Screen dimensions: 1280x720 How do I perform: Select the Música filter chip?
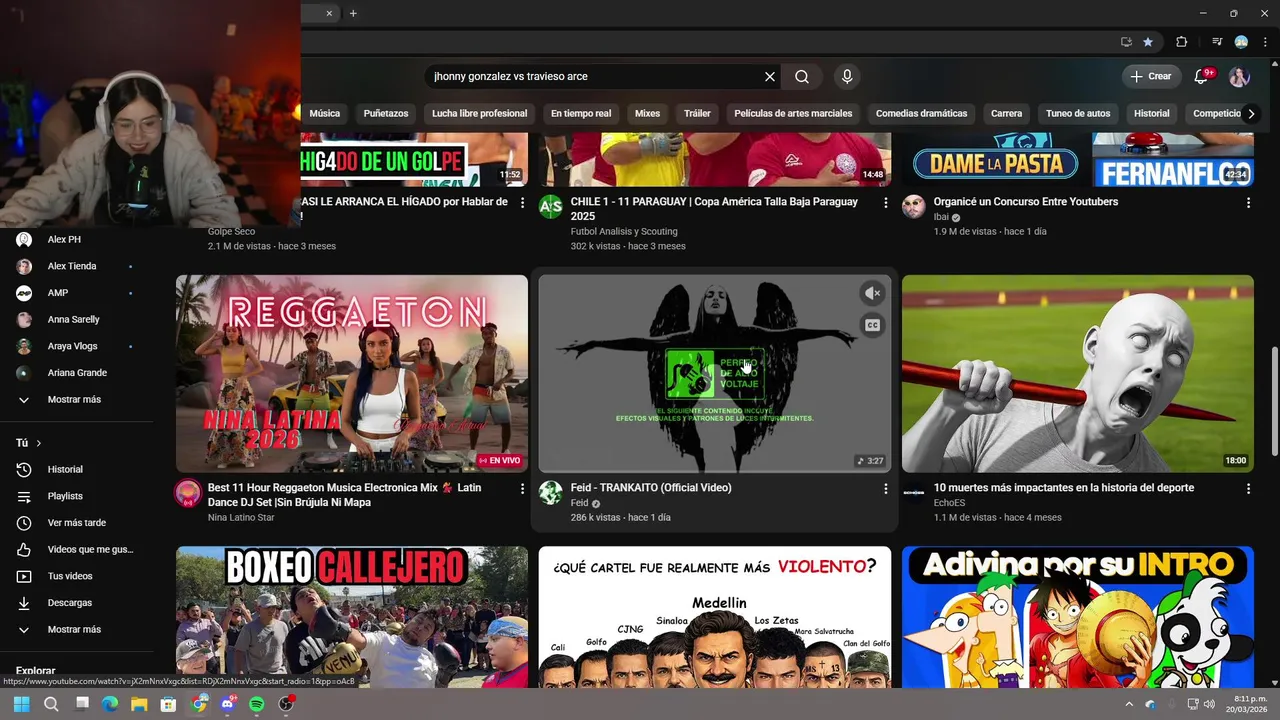[324, 114]
